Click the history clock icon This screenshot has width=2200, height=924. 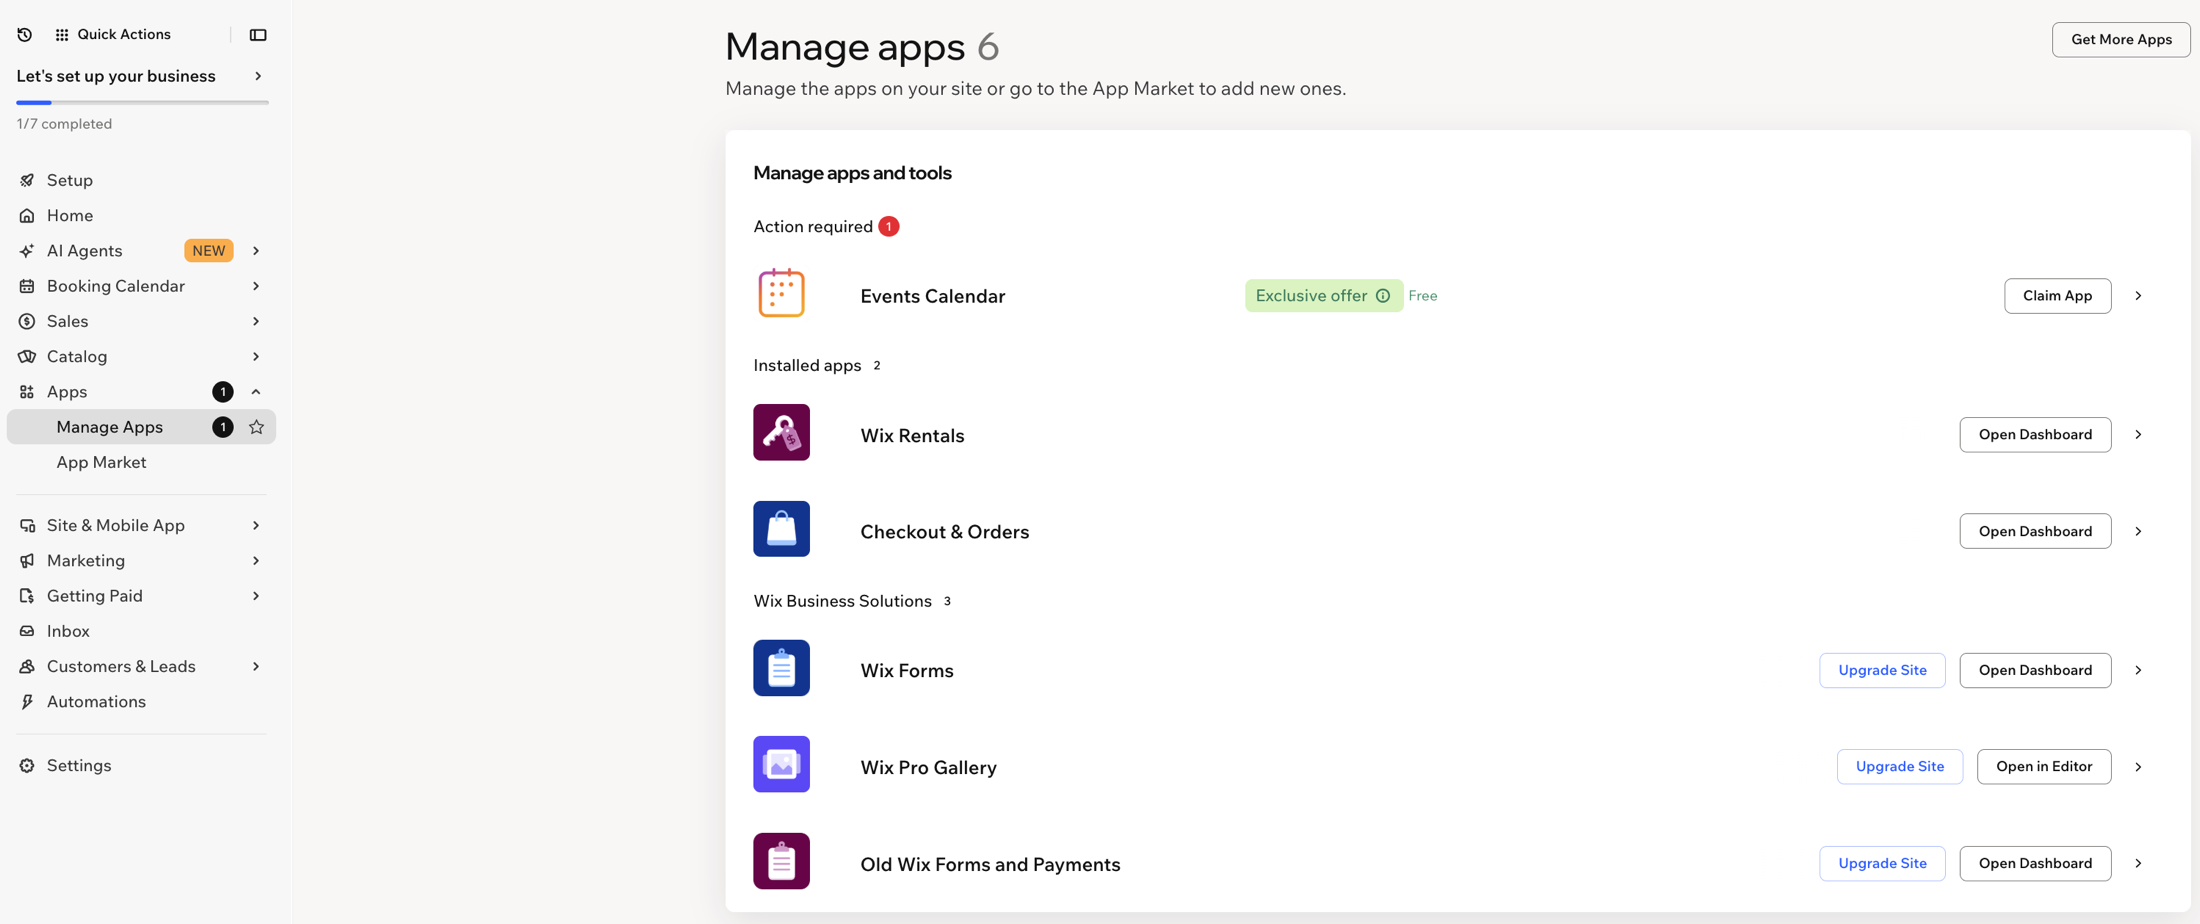tap(25, 35)
